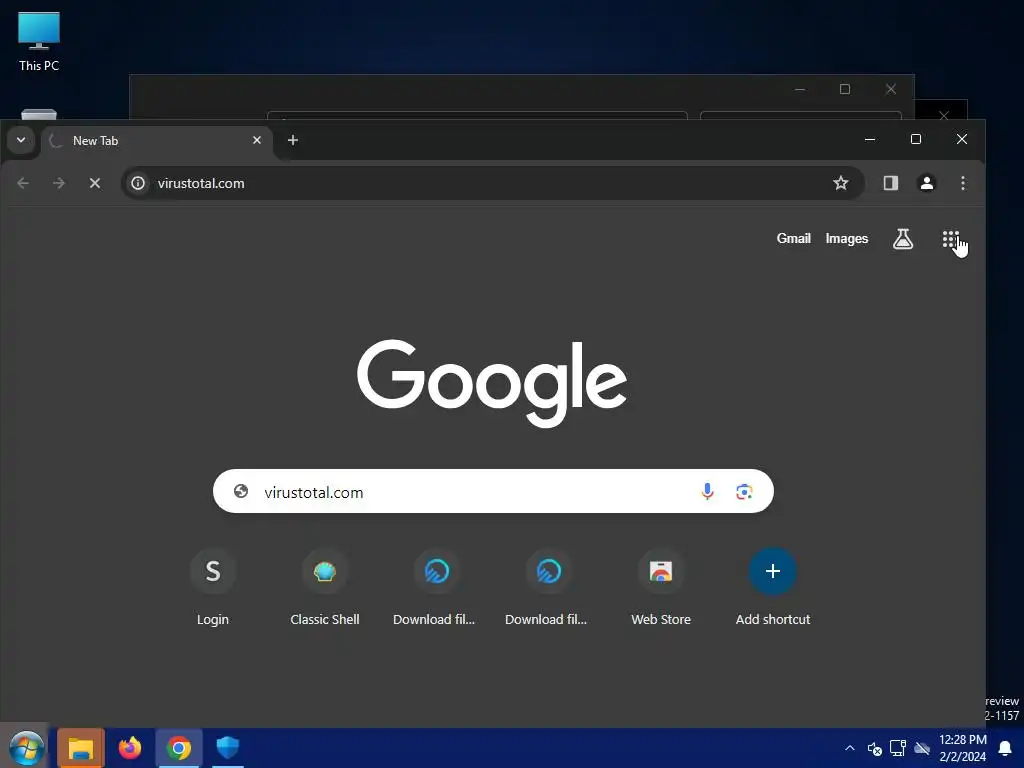Image resolution: width=1024 pixels, height=768 pixels.
Task: Open the notifications bell
Action: (x=1005, y=748)
